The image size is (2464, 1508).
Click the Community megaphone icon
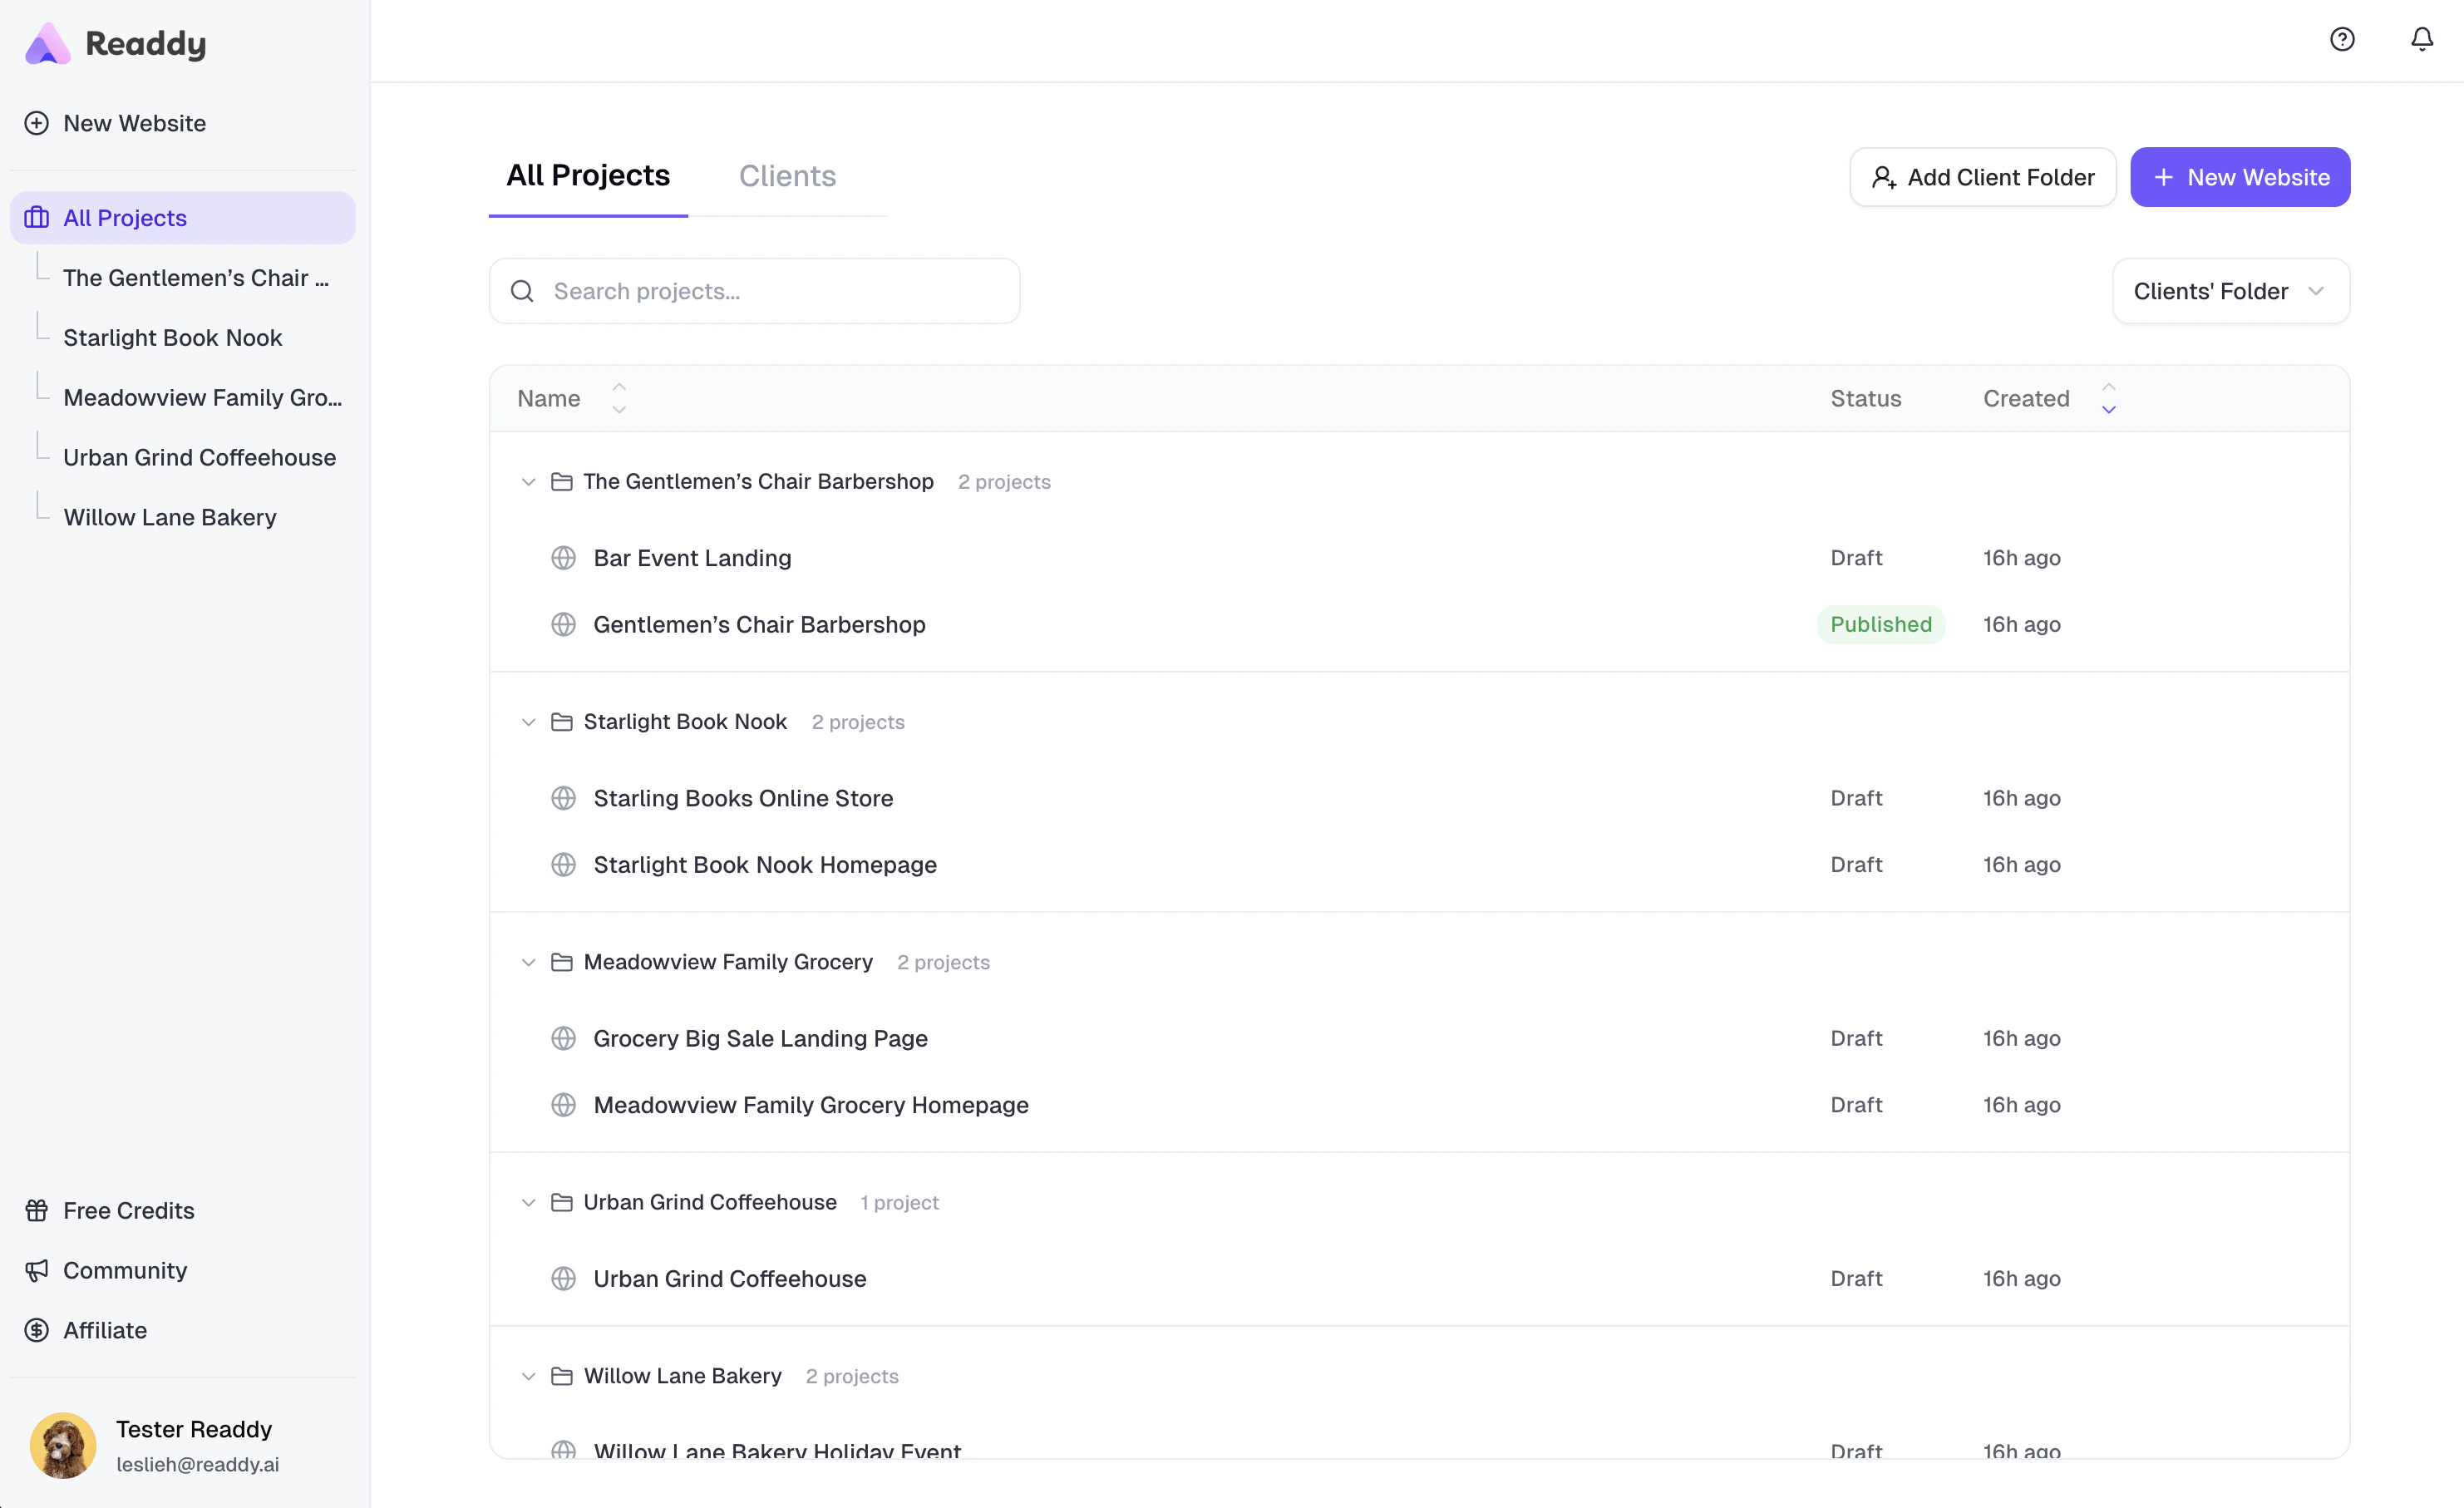pos(36,1270)
